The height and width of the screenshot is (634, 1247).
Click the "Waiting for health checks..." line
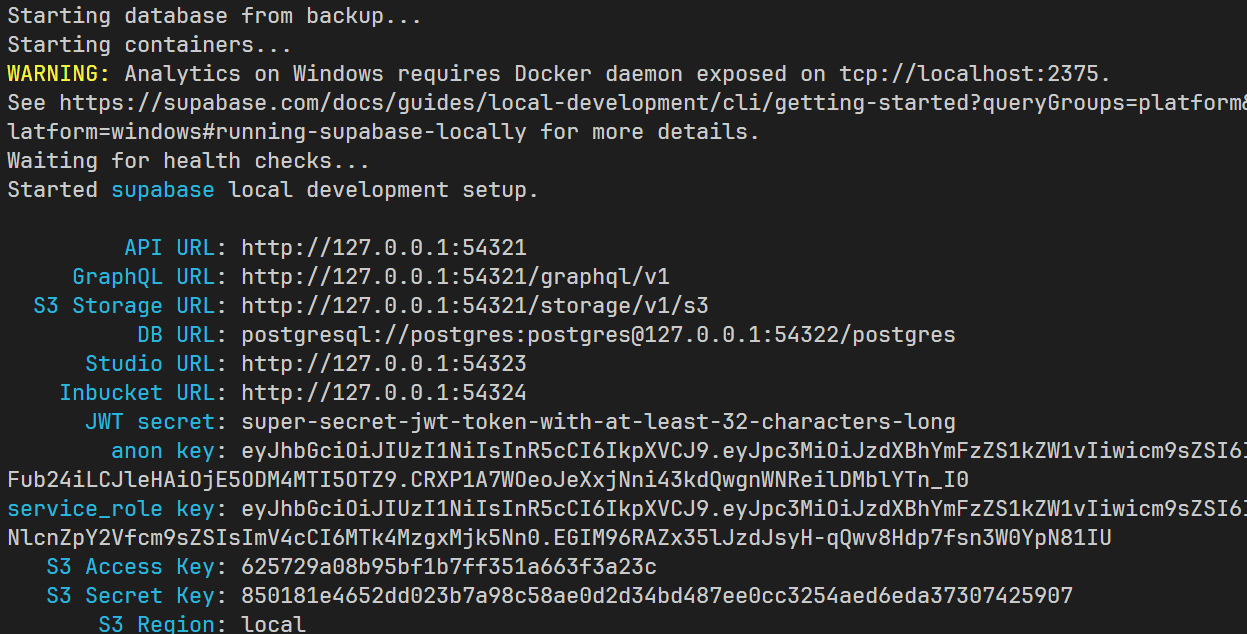188,161
